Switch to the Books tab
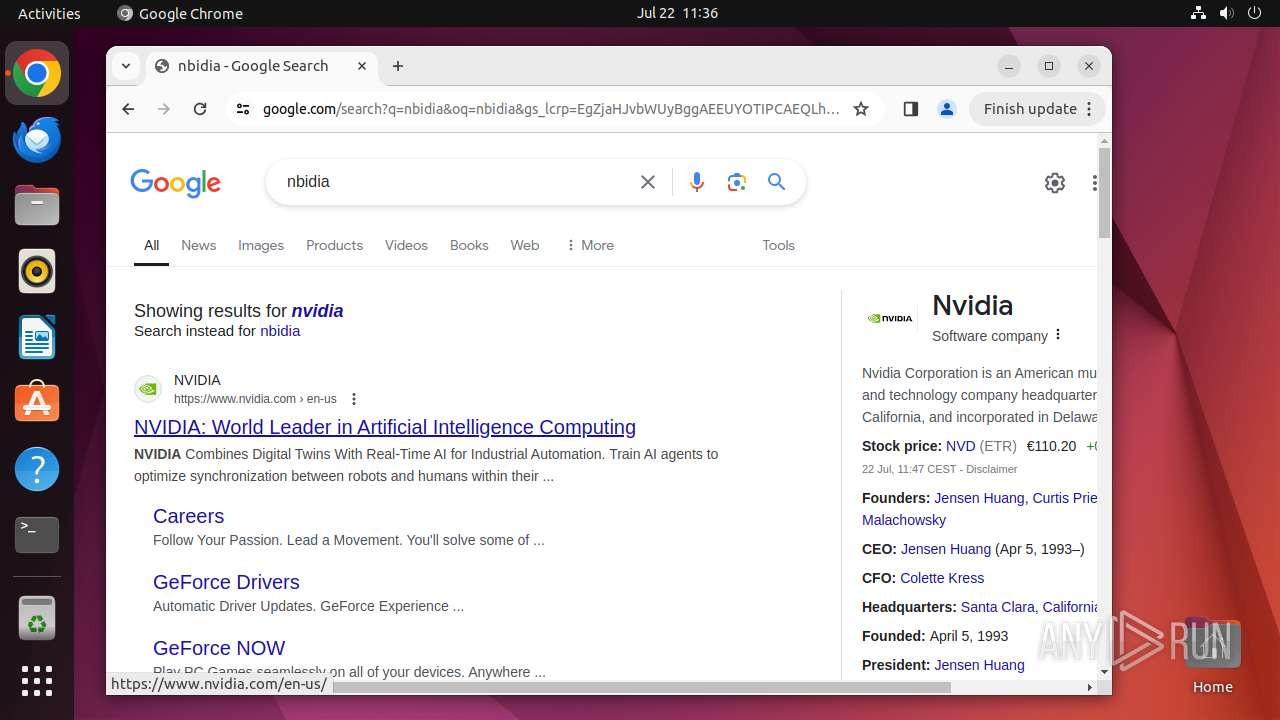This screenshot has width=1280, height=720. coord(469,245)
